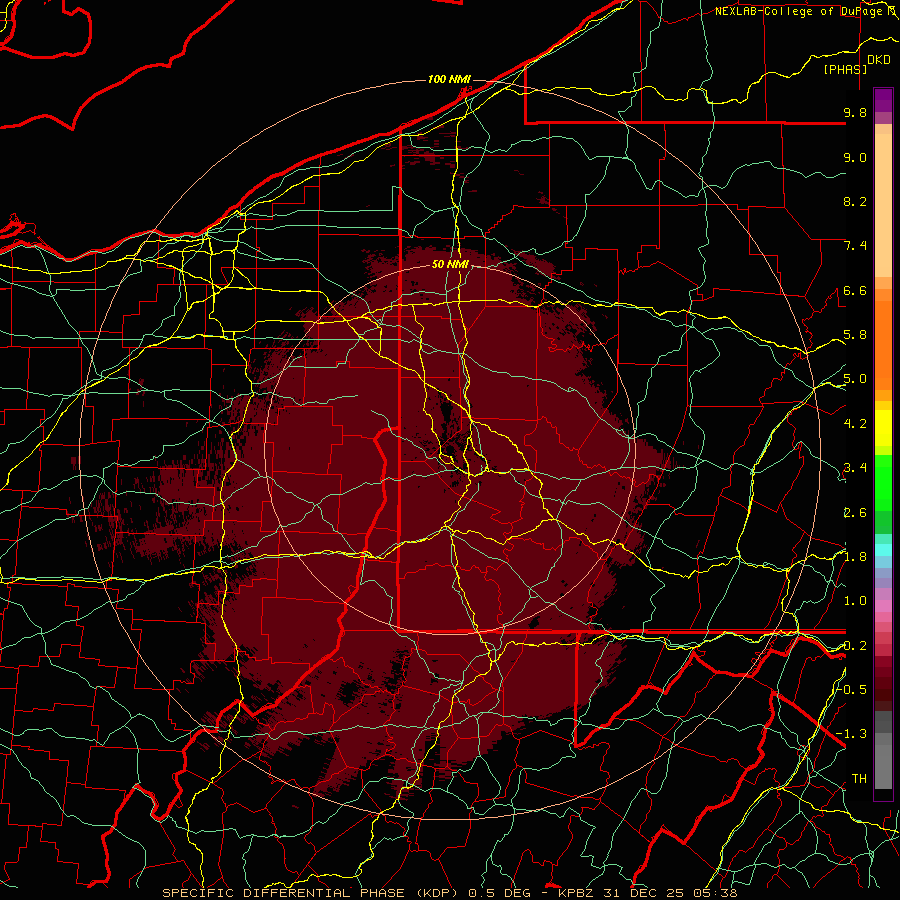Click the 0.2 color scale value
Viewport: 900px width, 900px height.
click(x=855, y=646)
